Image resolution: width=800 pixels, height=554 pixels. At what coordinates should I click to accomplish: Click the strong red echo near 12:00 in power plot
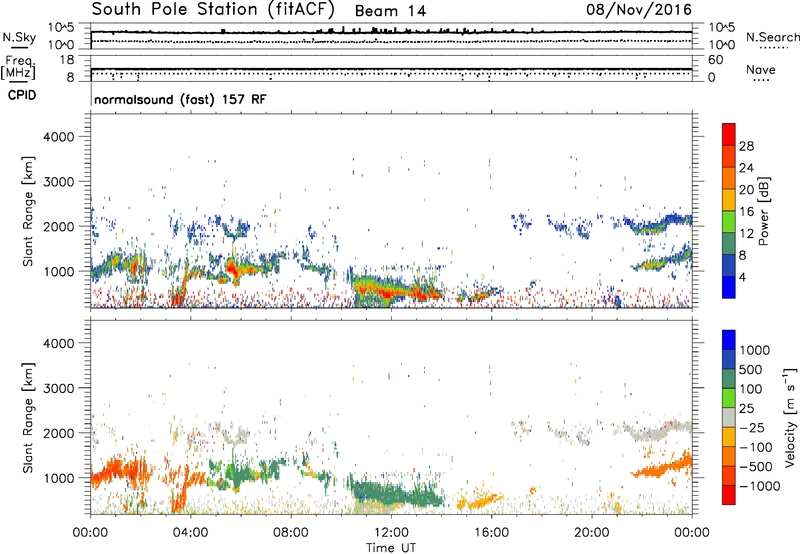click(x=388, y=292)
